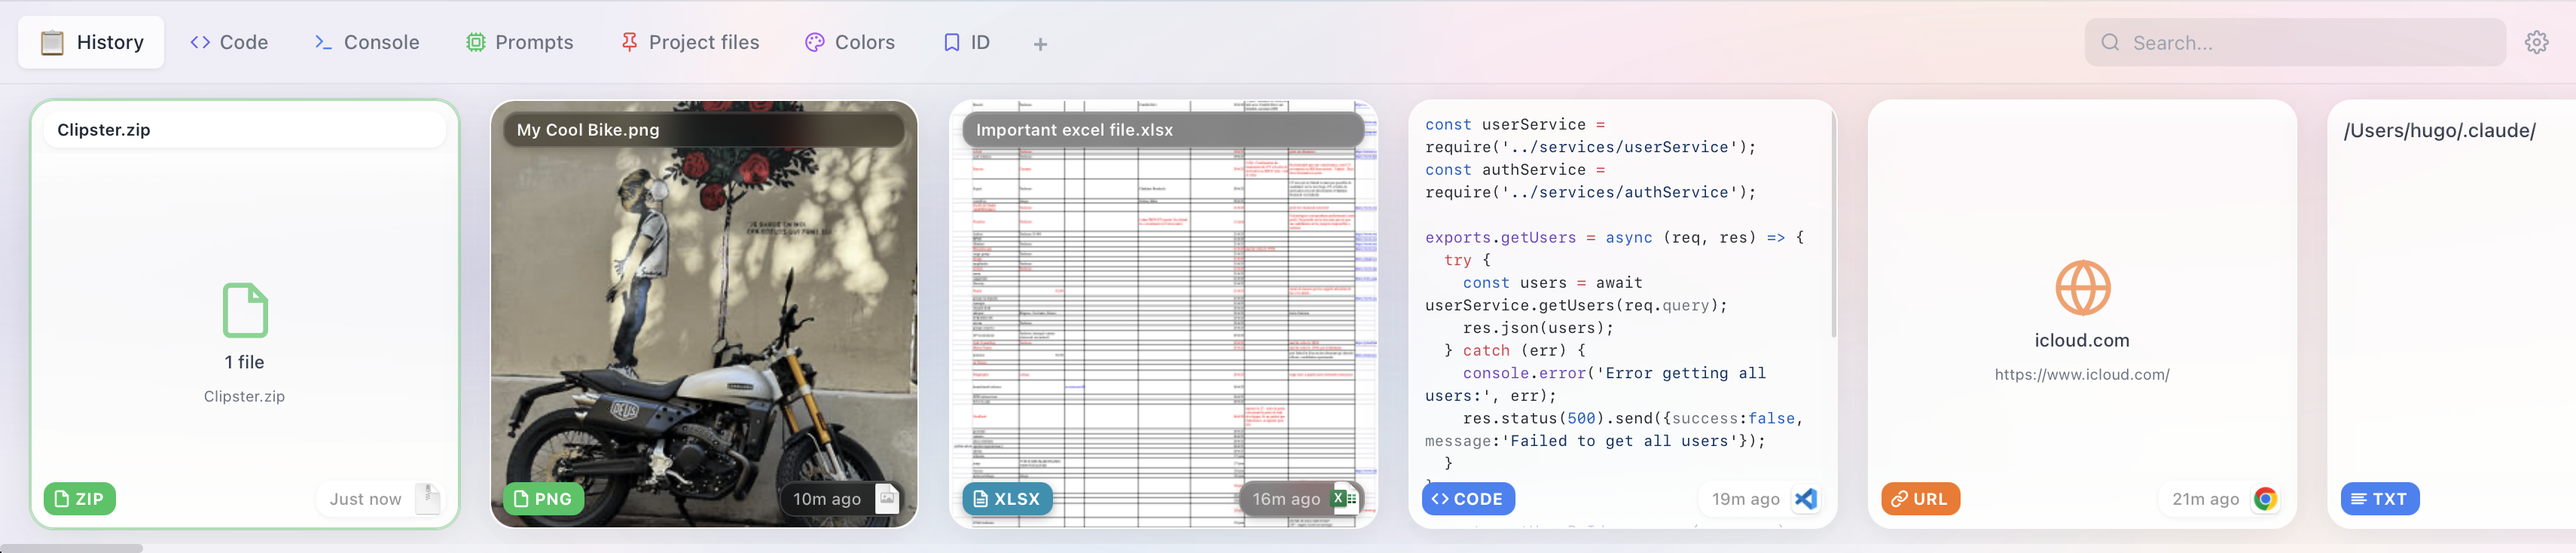This screenshot has height=553, width=2576.
Task: Open the Console tab
Action: [x=366, y=42]
